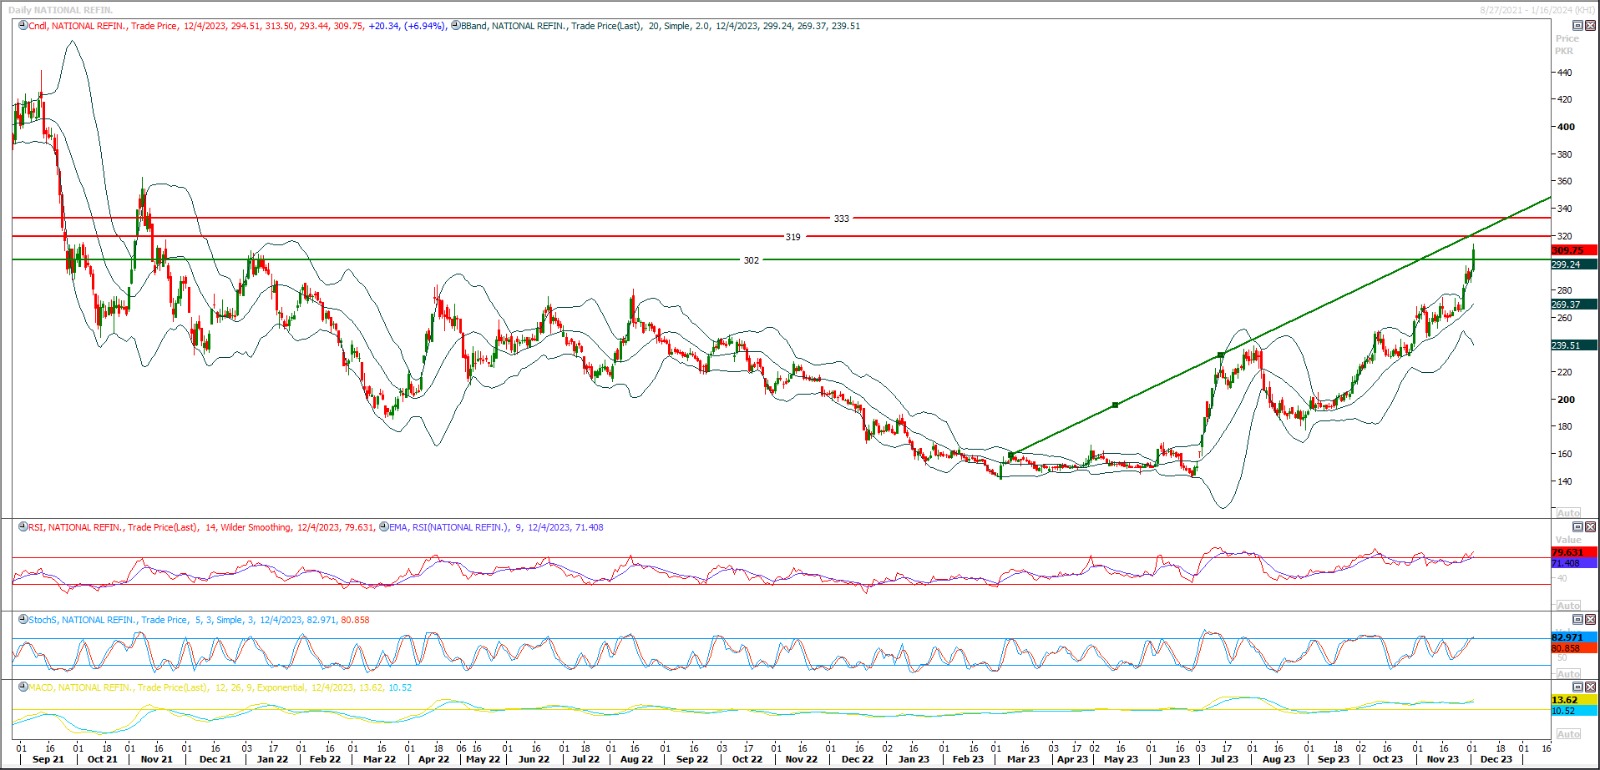Maximize the Stochastic indicator pane
The image size is (1600, 770).
[x=1578, y=620]
